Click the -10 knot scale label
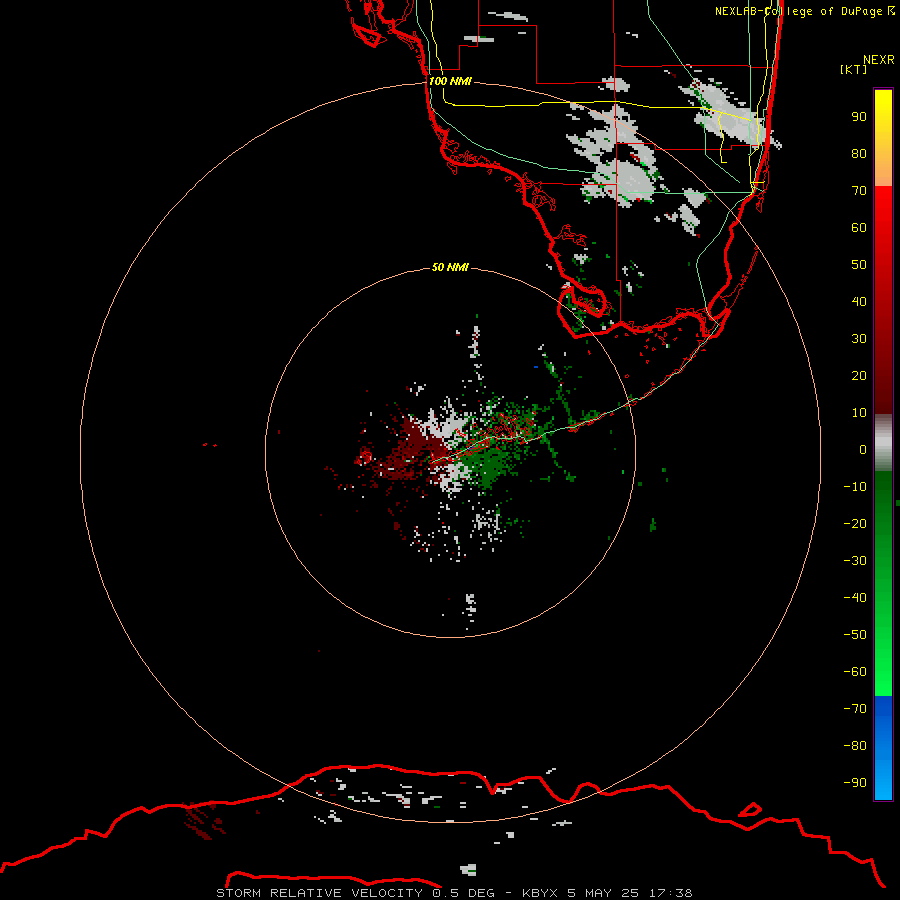The image size is (900, 900). pyautogui.click(x=855, y=487)
